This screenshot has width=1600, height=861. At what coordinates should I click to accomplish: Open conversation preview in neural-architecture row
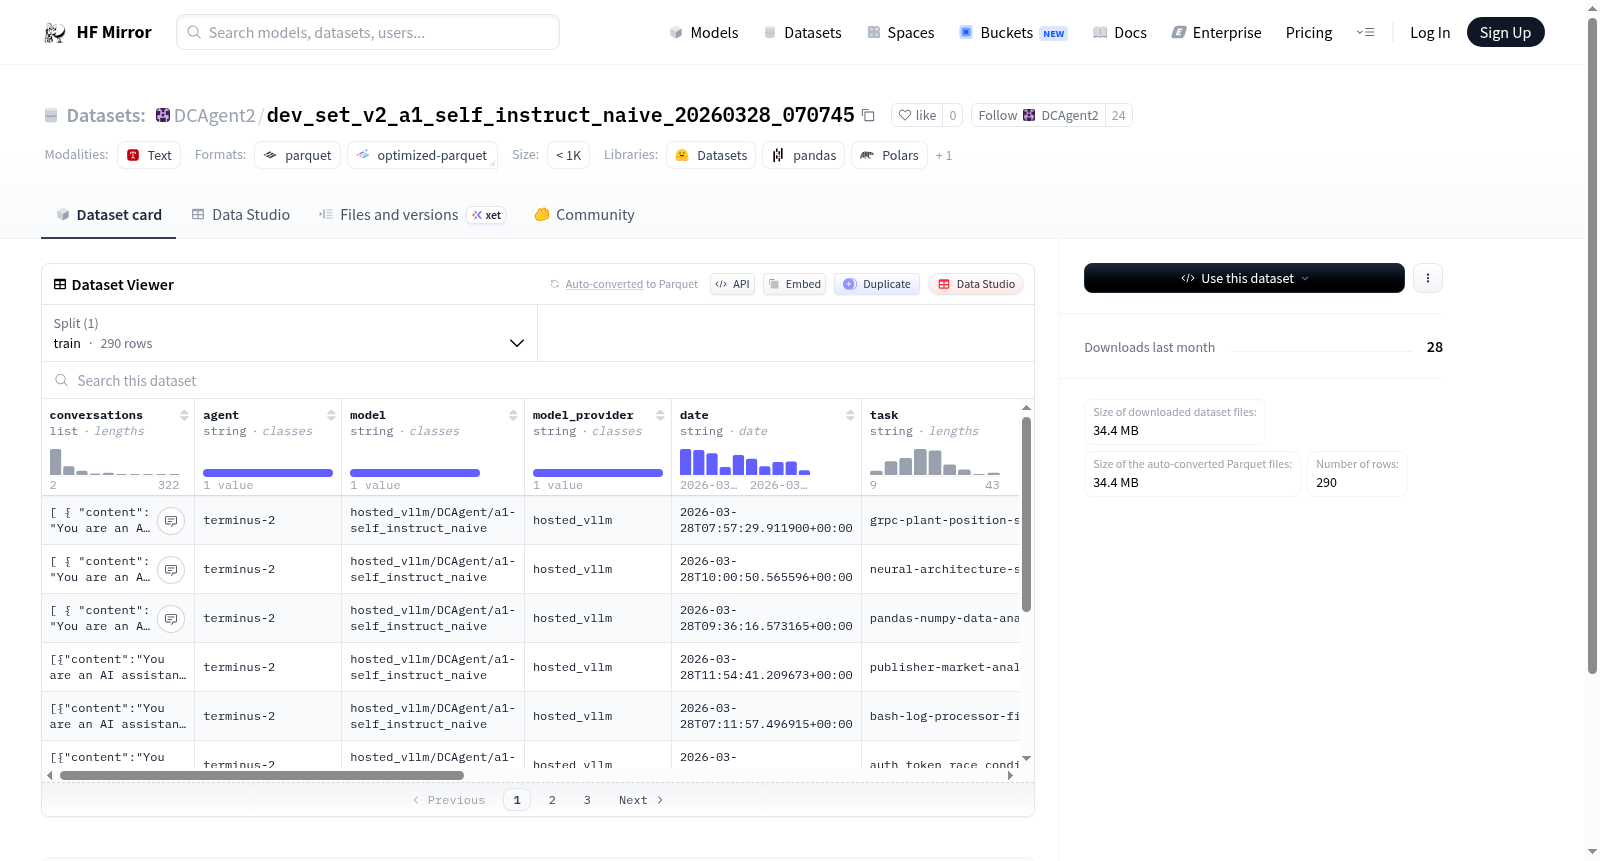(171, 570)
